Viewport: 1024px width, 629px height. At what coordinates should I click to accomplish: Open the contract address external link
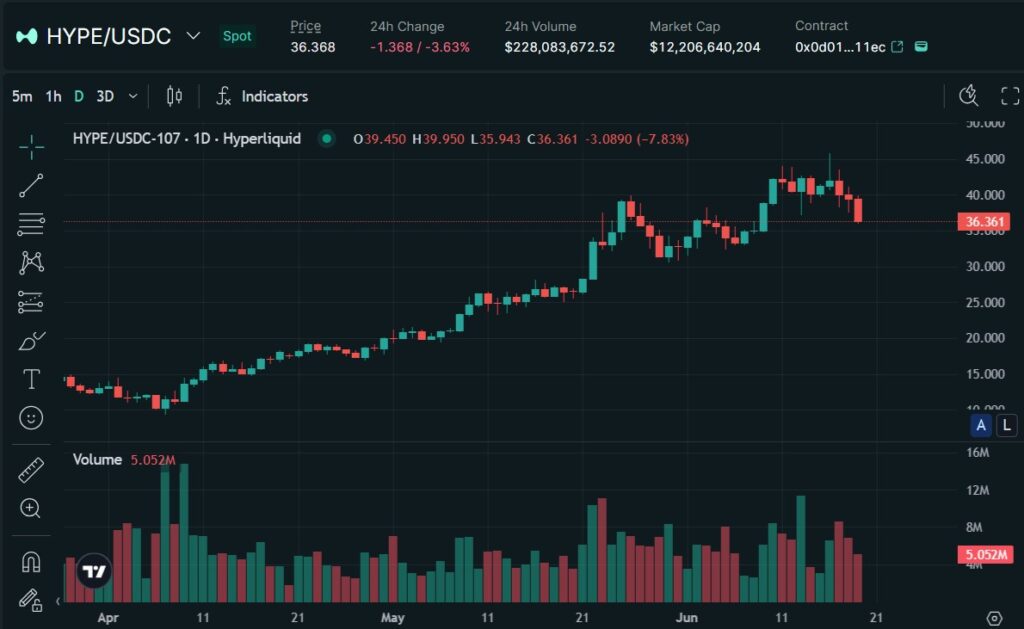click(x=897, y=47)
